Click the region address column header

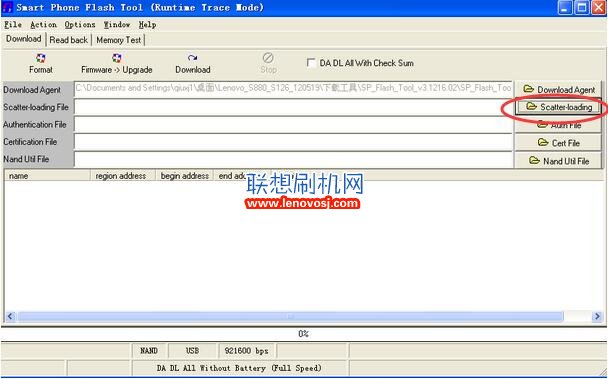pos(123,176)
